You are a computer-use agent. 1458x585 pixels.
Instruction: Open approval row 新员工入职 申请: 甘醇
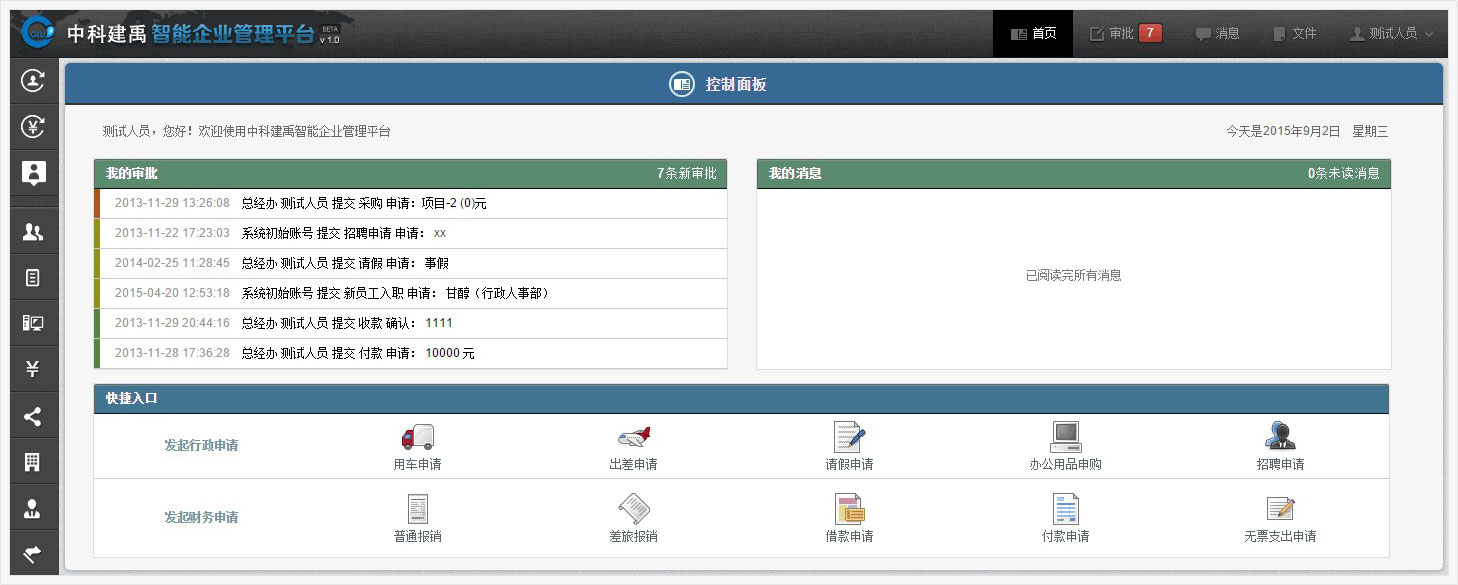pyautogui.click(x=411, y=293)
